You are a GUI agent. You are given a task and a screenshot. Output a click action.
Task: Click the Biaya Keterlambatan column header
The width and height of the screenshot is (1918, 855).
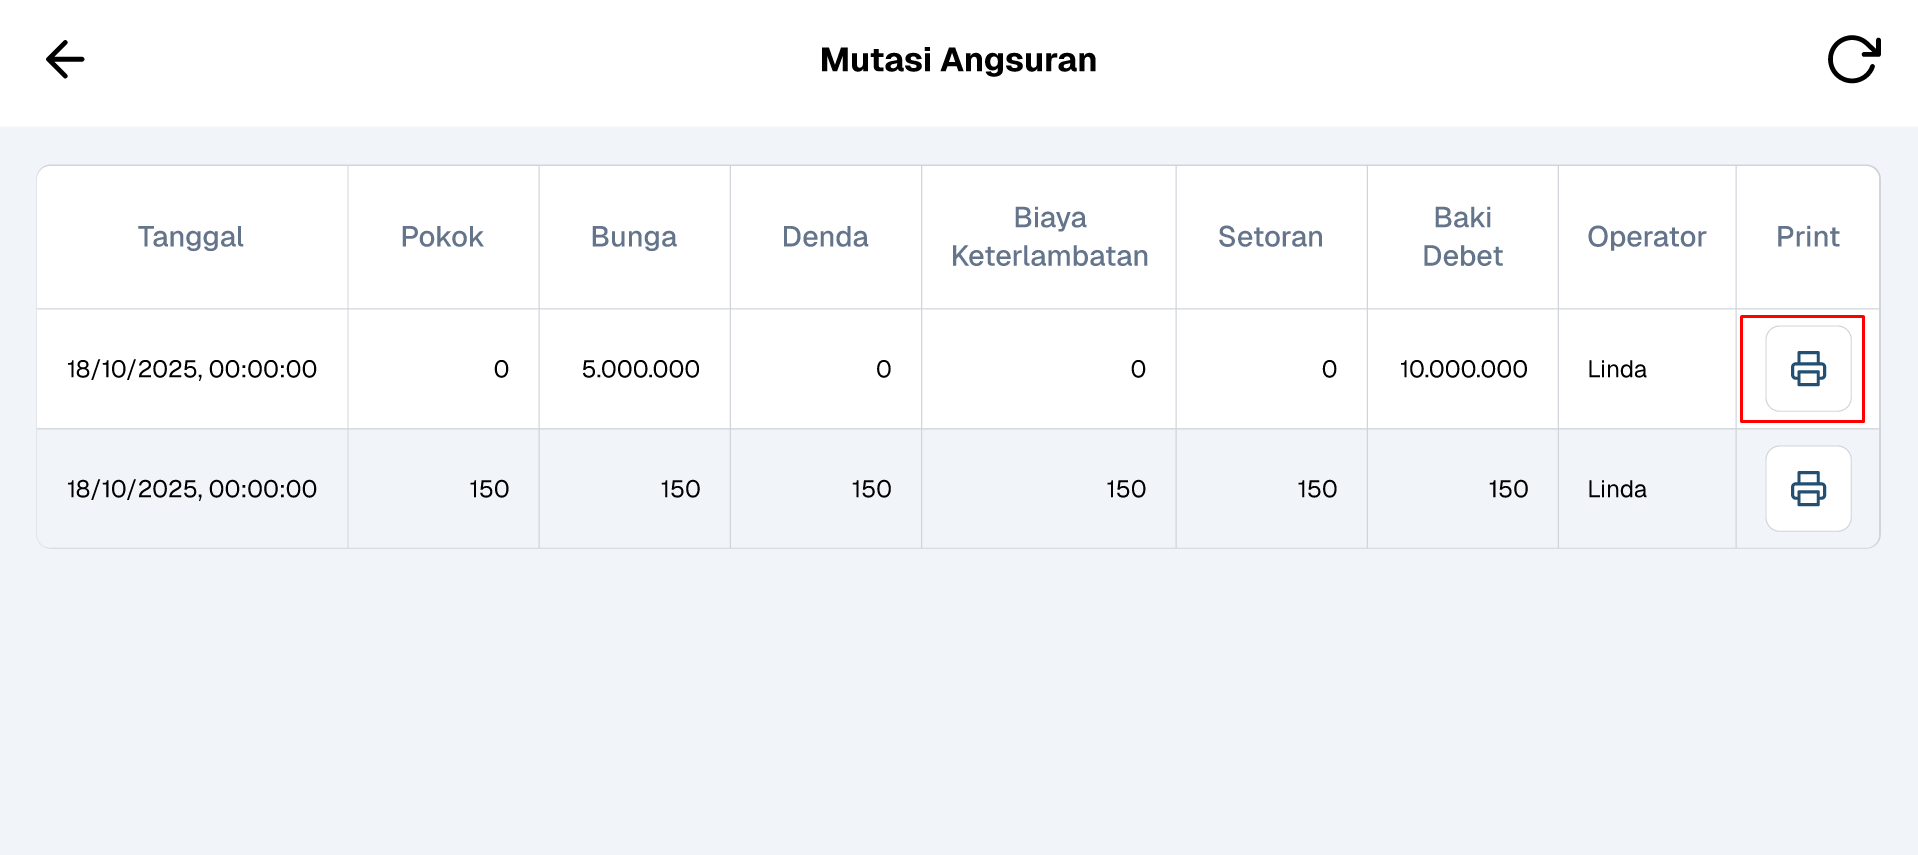(x=1047, y=237)
